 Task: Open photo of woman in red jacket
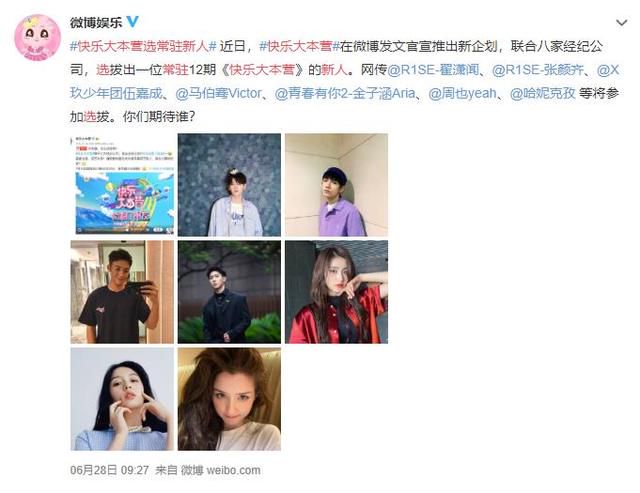[x=336, y=292]
